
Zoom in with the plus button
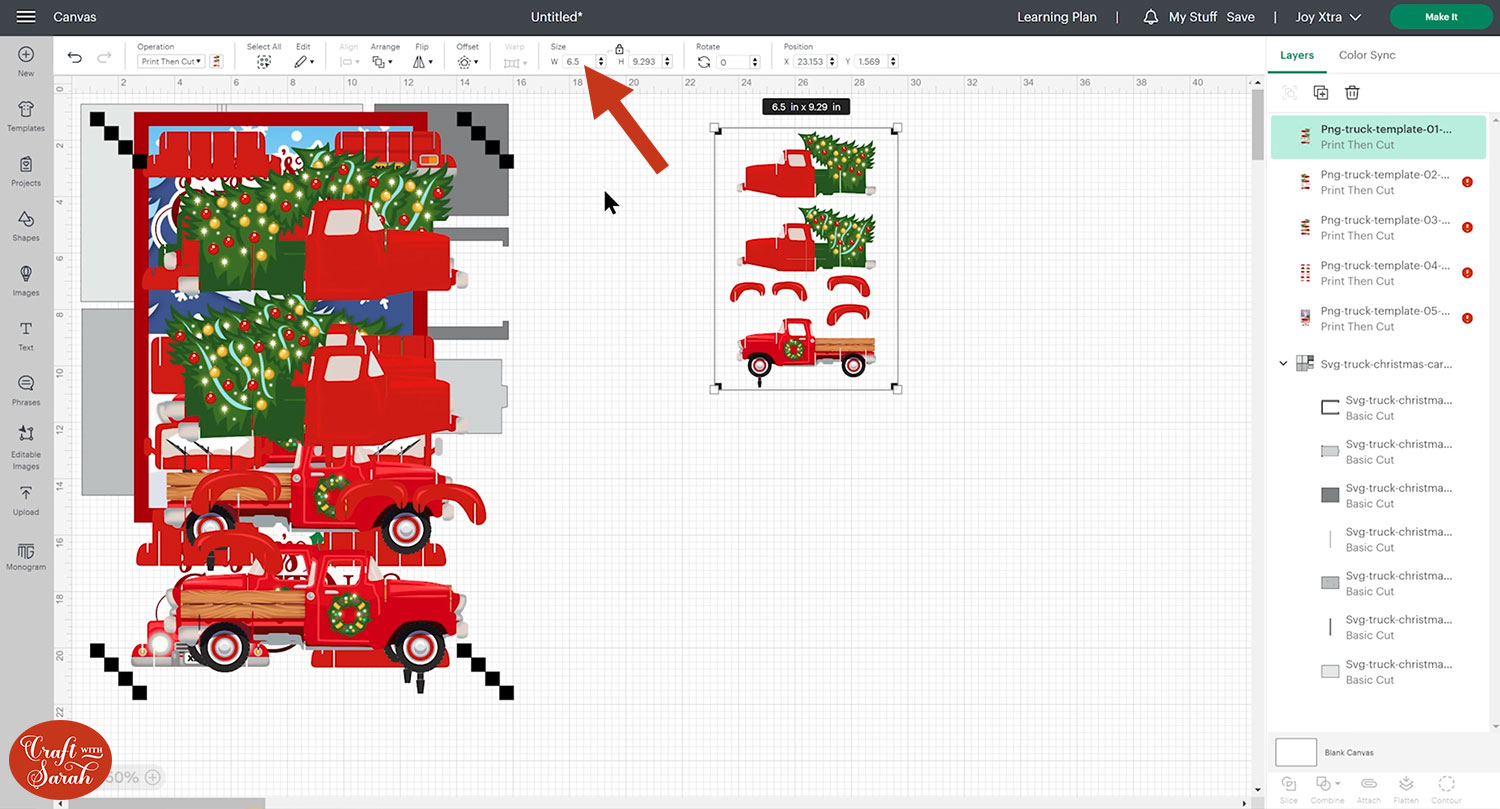tap(152, 777)
